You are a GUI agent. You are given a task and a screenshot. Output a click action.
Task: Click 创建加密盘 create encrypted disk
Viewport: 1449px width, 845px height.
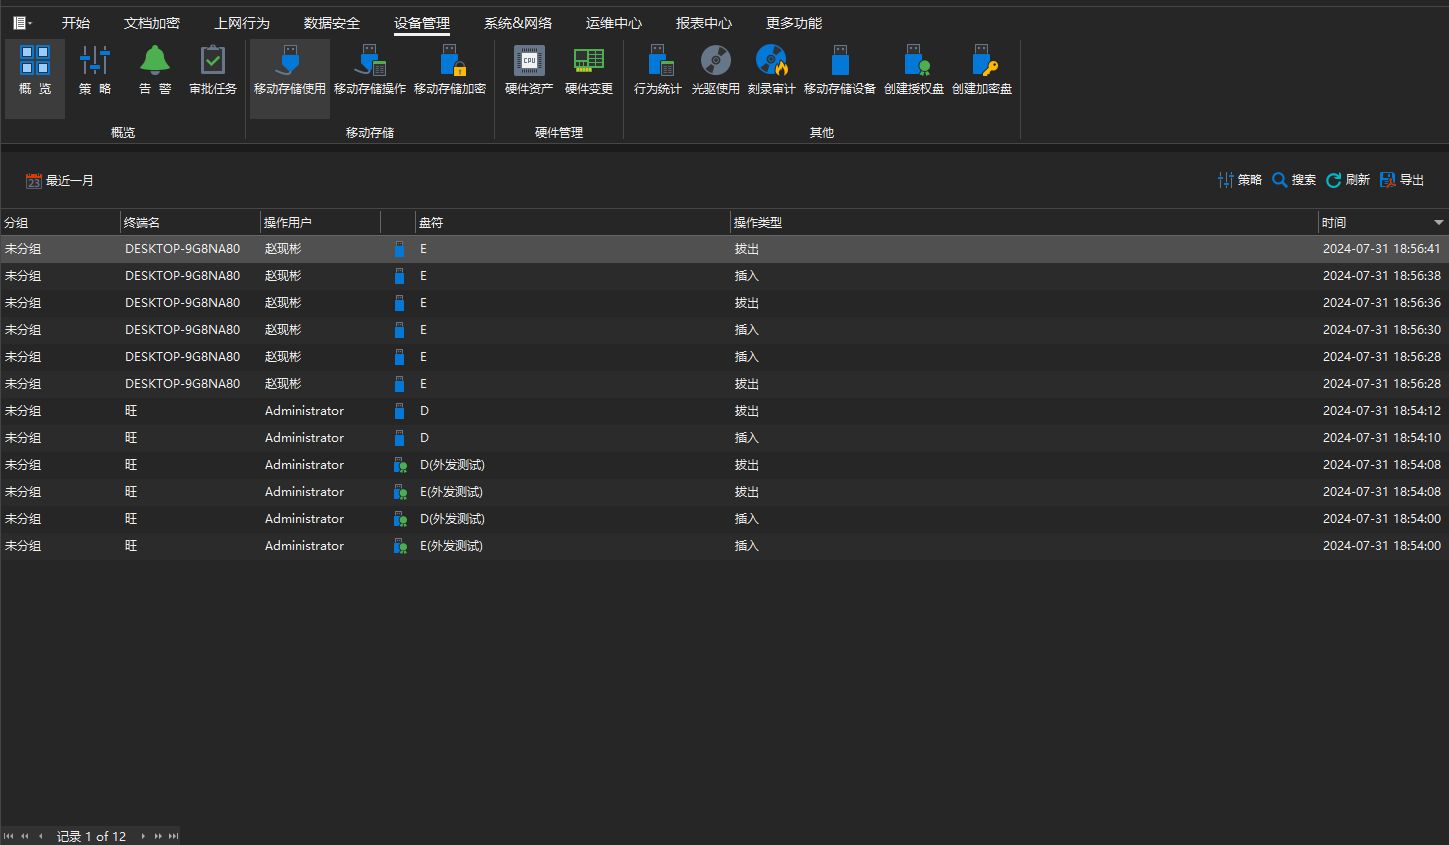(x=982, y=70)
